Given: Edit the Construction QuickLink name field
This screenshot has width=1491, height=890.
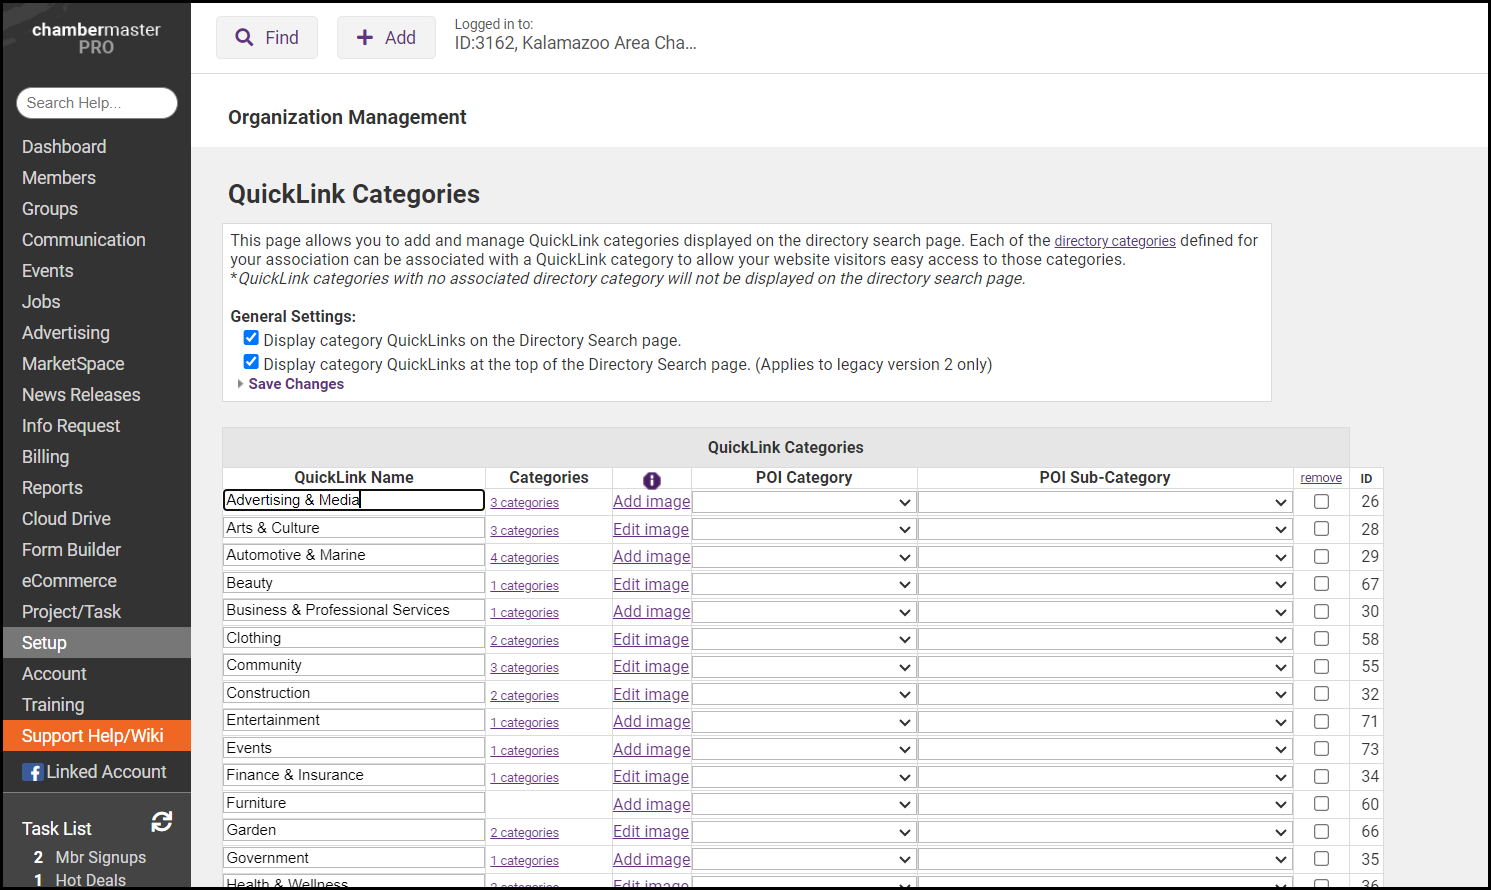Looking at the screenshot, I should (x=354, y=693).
